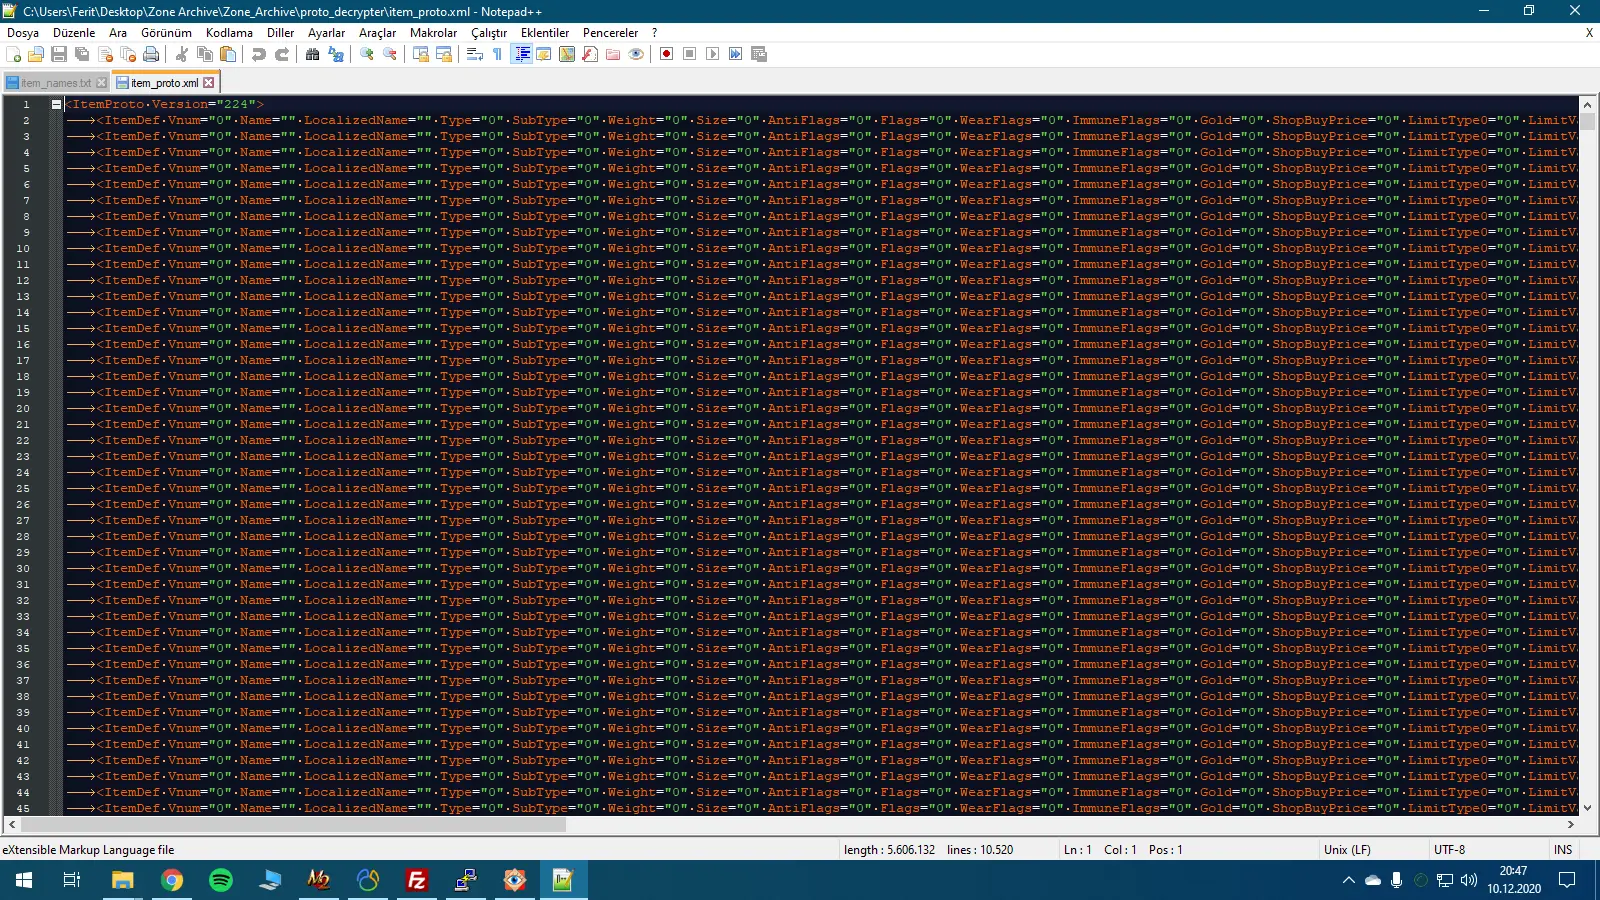Click the horizontal scrollbar thumb

tap(293, 825)
